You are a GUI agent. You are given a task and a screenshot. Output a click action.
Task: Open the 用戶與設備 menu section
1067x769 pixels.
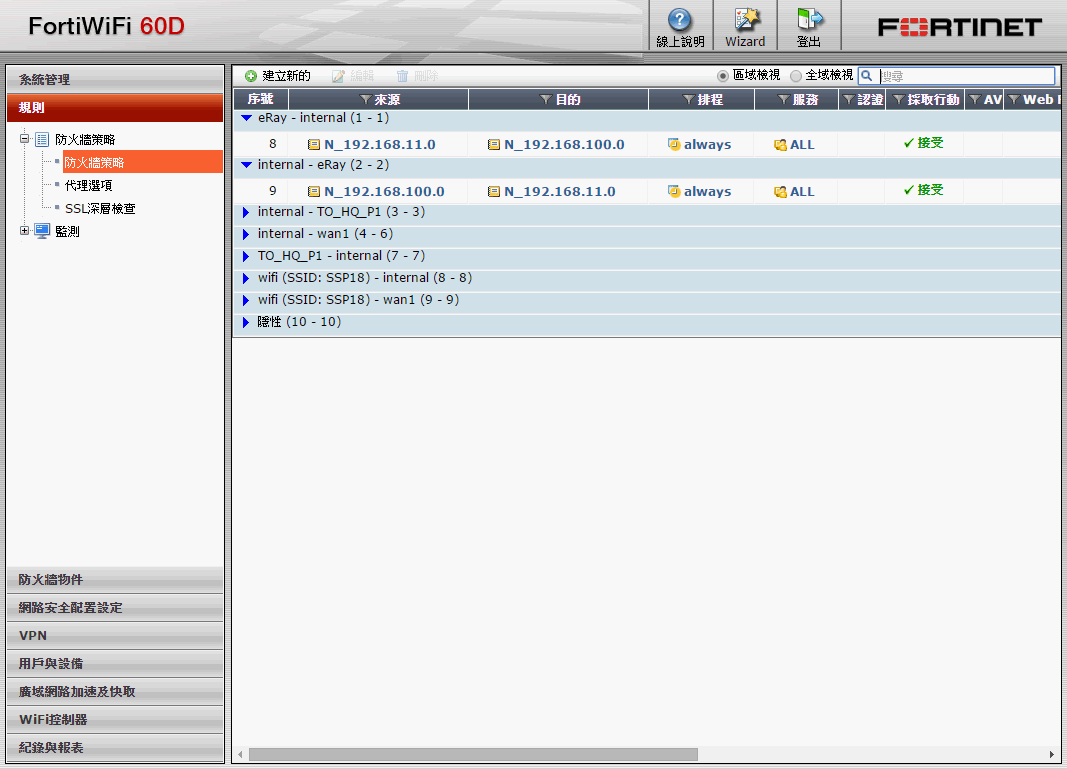click(115, 664)
